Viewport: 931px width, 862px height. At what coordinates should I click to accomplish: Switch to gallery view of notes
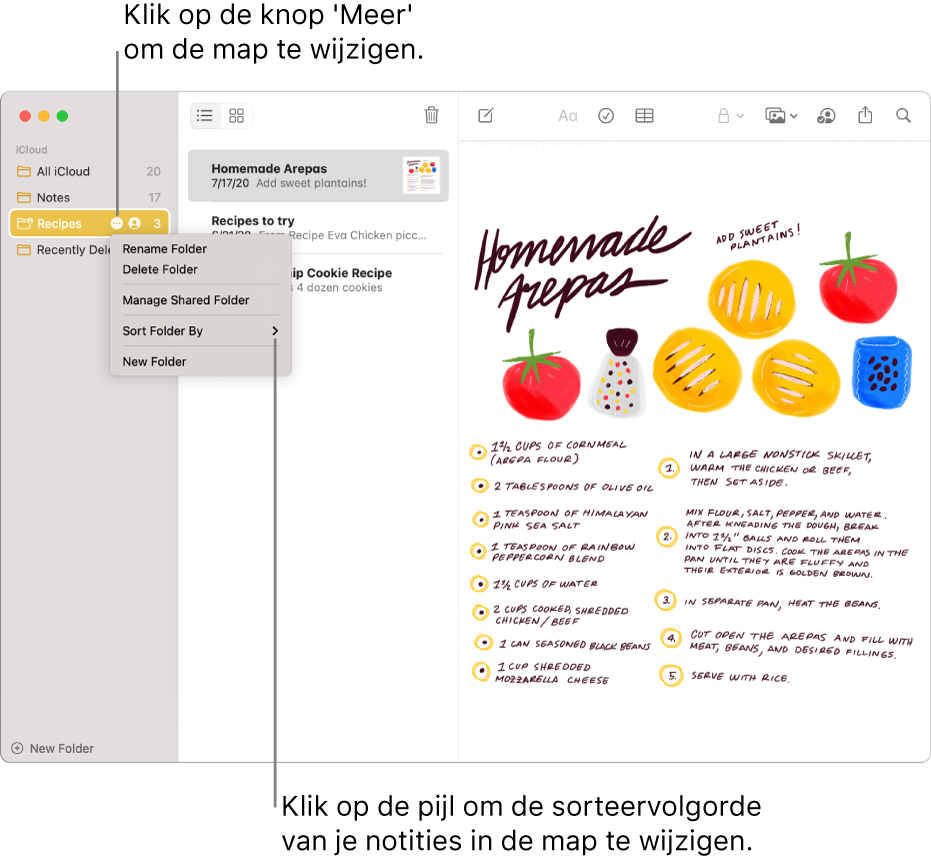[236, 116]
